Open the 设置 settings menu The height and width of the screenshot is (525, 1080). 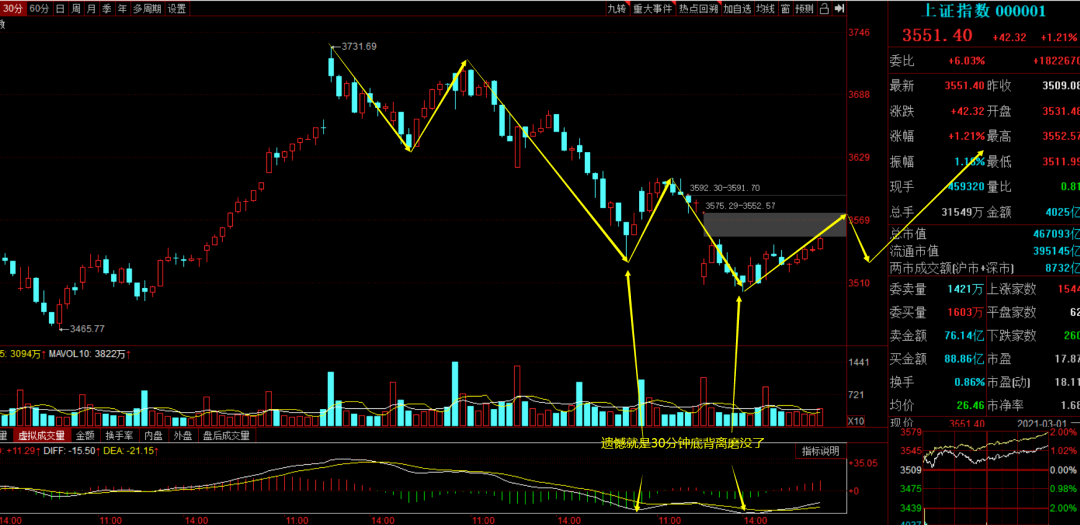[177, 8]
